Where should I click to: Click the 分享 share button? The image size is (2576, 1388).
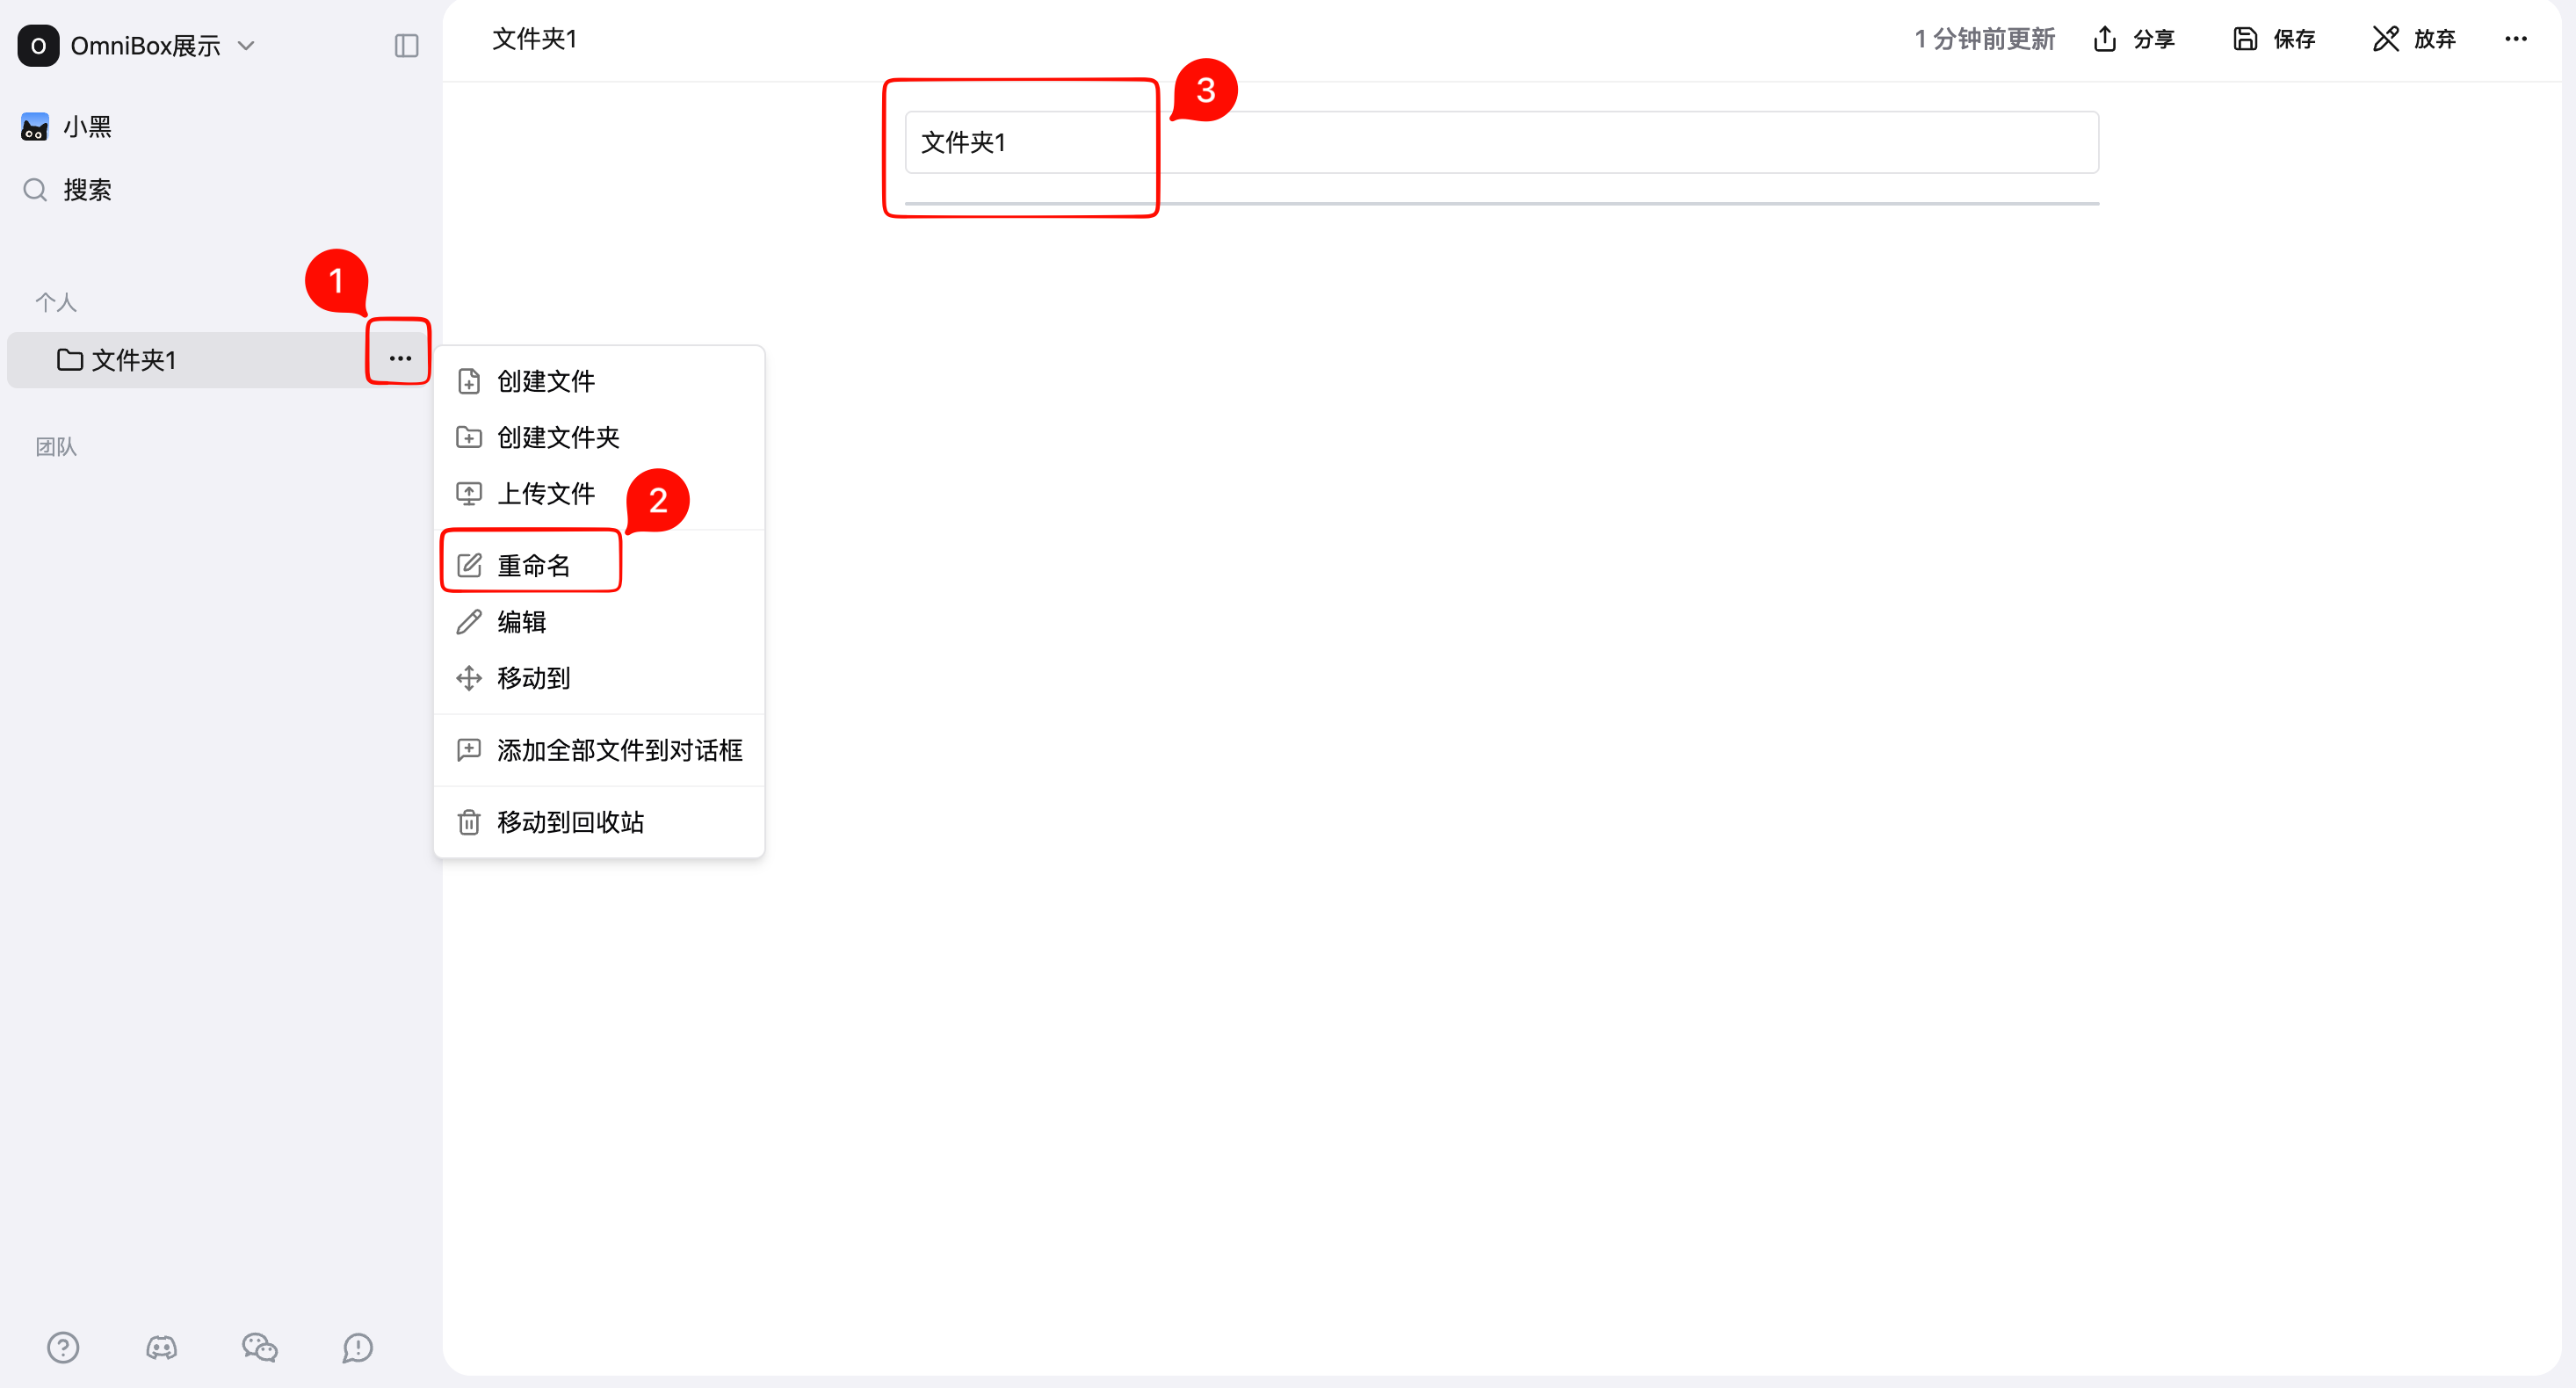pos(2134,39)
